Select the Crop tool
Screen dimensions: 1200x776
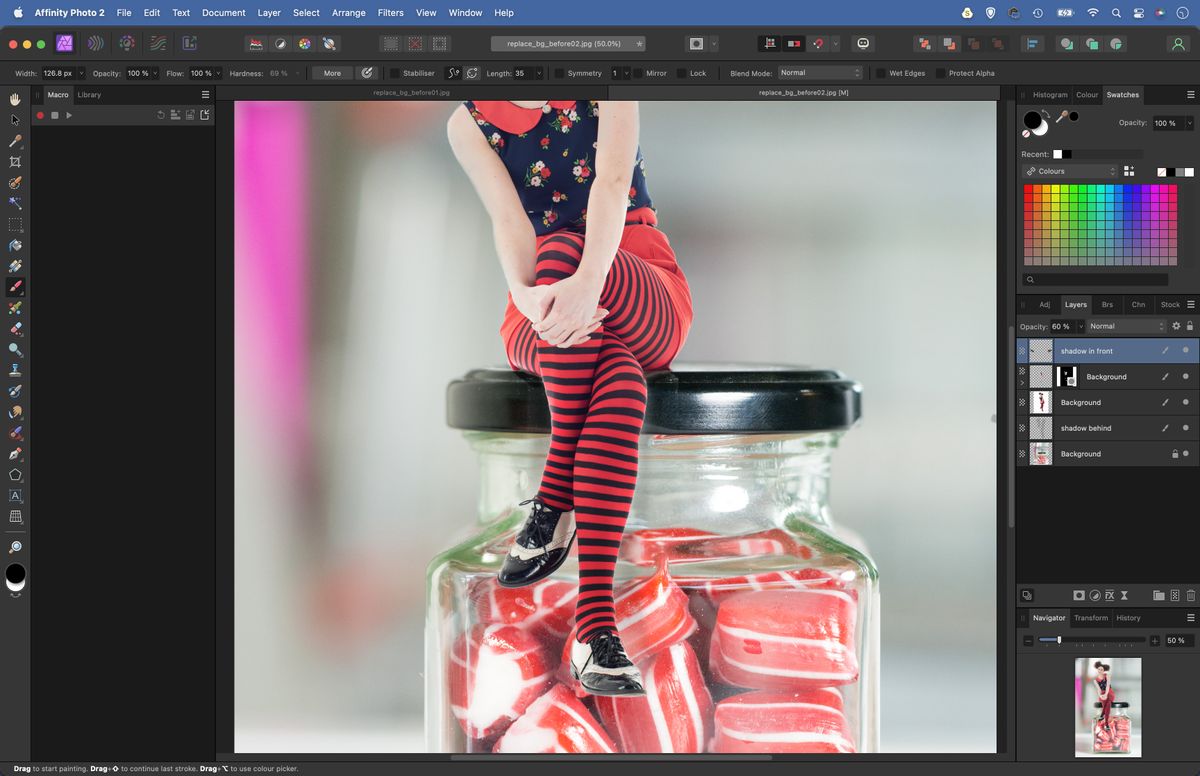pyautogui.click(x=15, y=161)
